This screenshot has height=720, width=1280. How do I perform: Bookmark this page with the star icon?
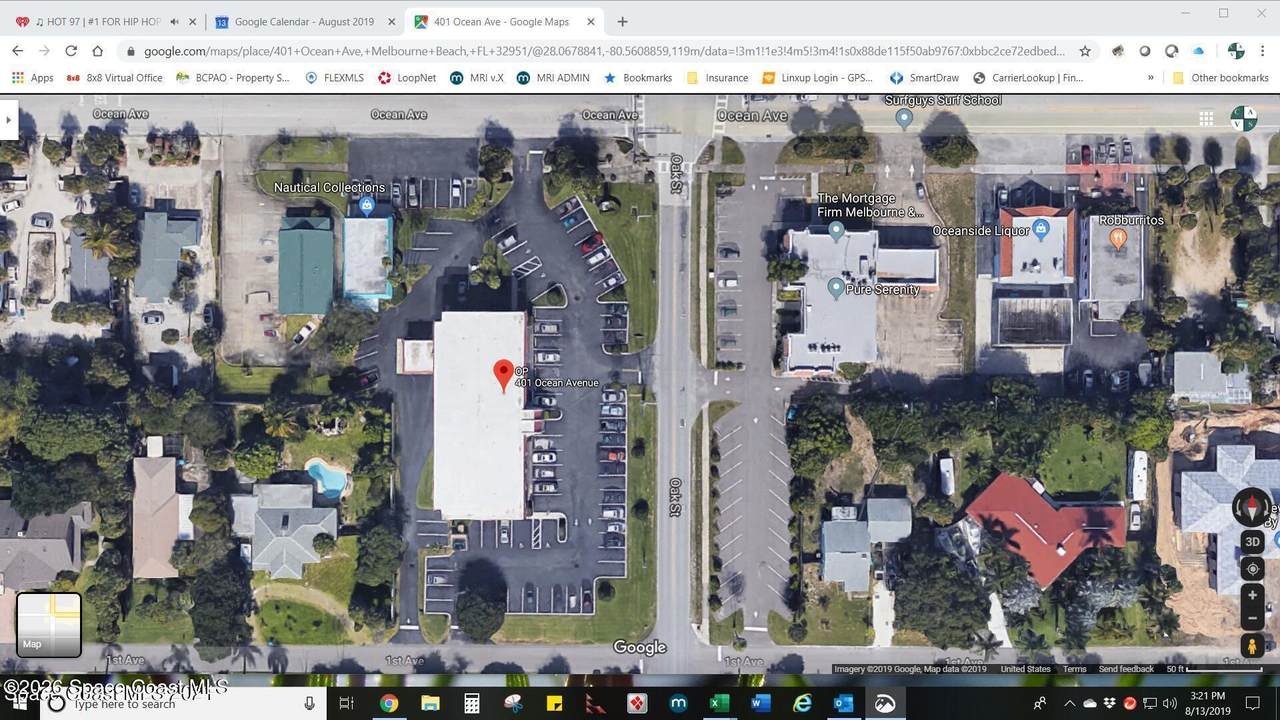[1085, 51]
